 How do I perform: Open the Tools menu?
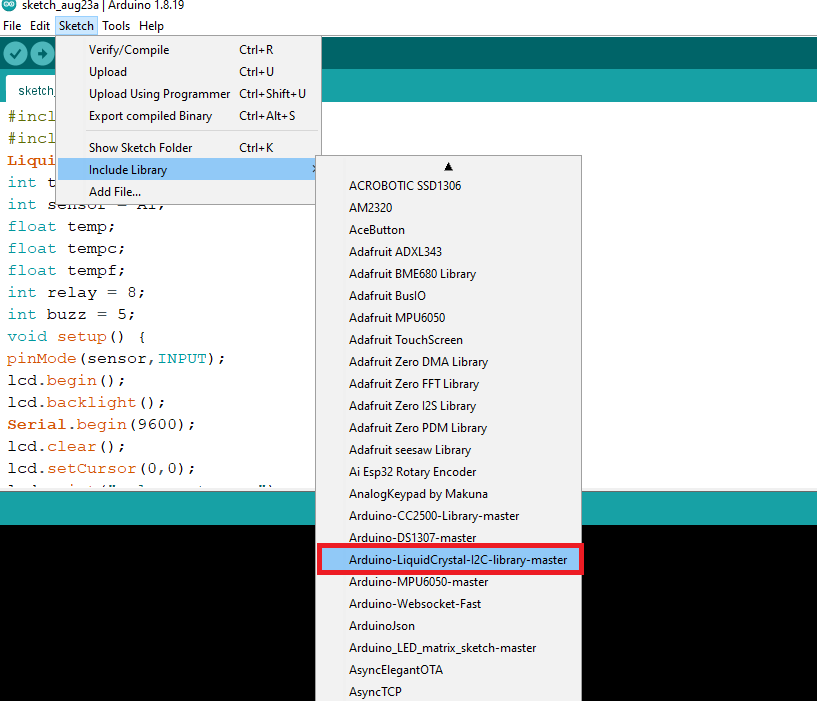(x=116, y=26)
